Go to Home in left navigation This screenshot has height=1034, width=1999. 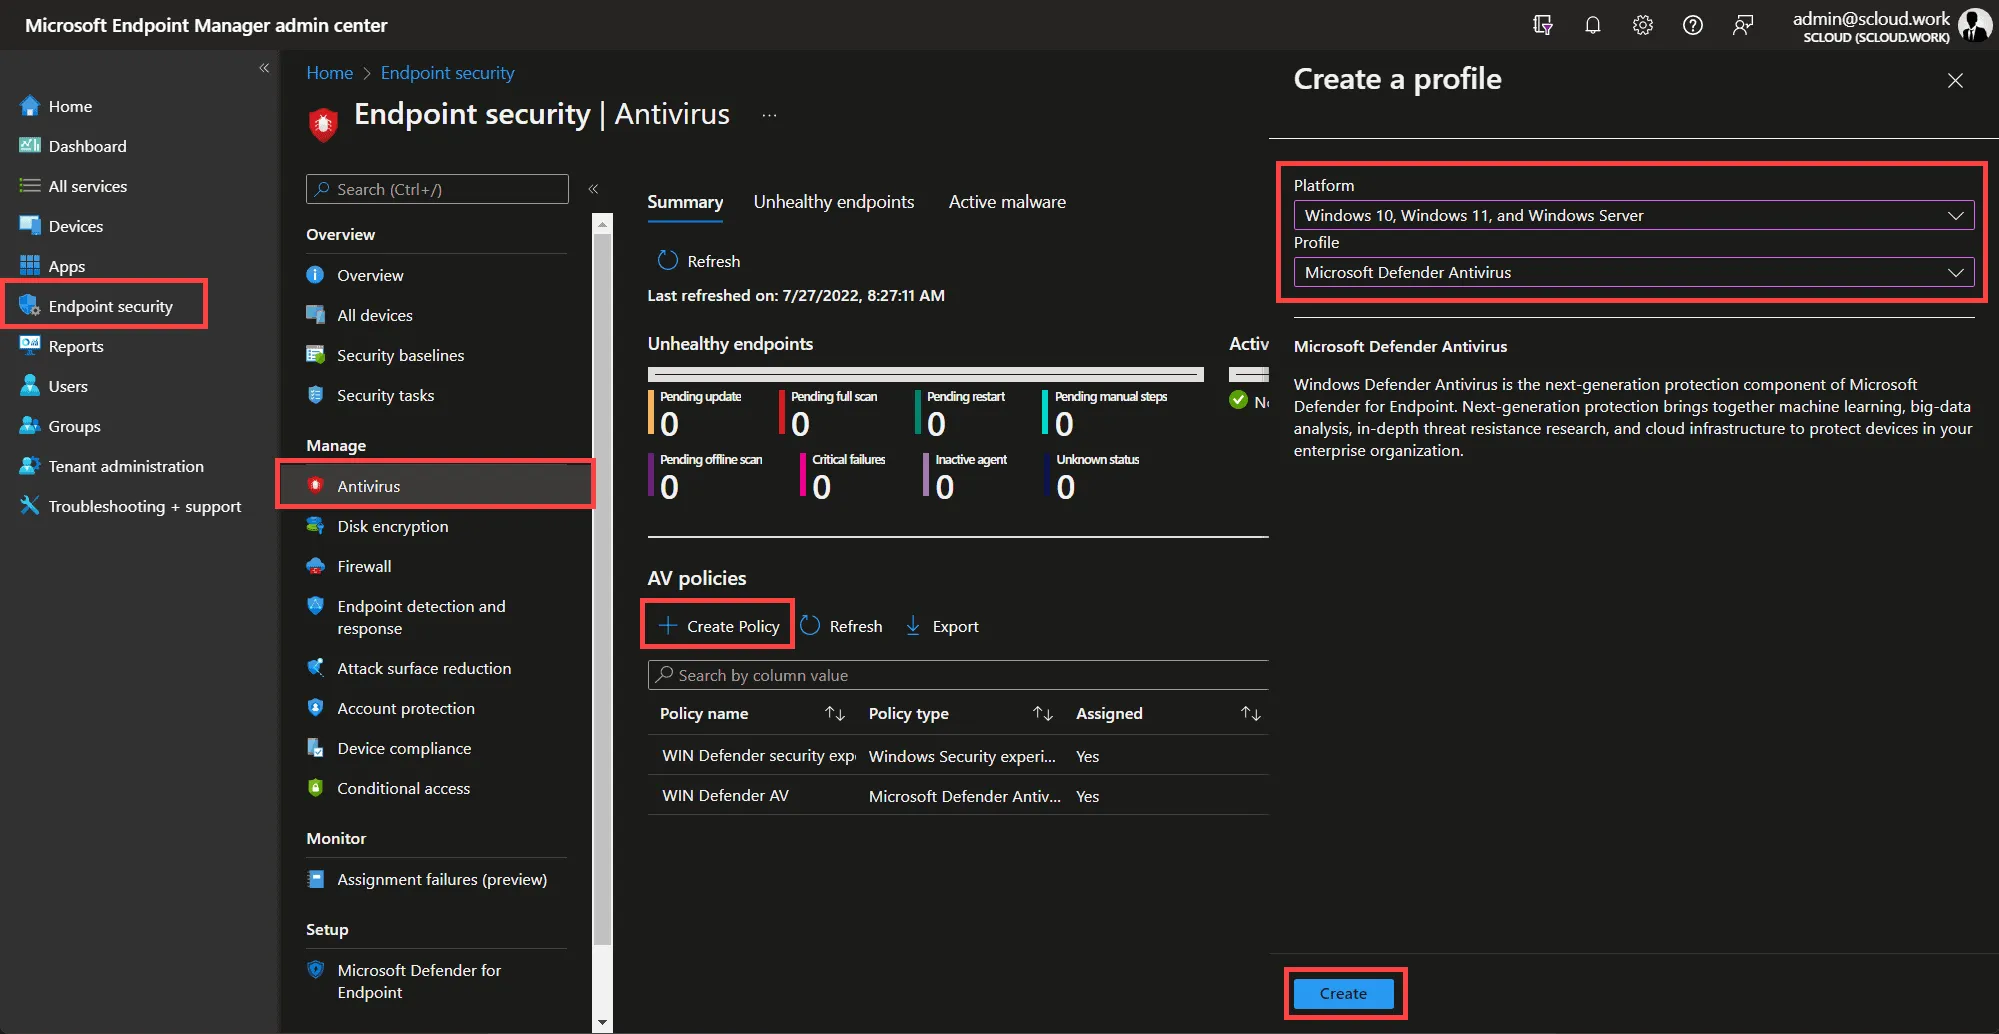70,106
